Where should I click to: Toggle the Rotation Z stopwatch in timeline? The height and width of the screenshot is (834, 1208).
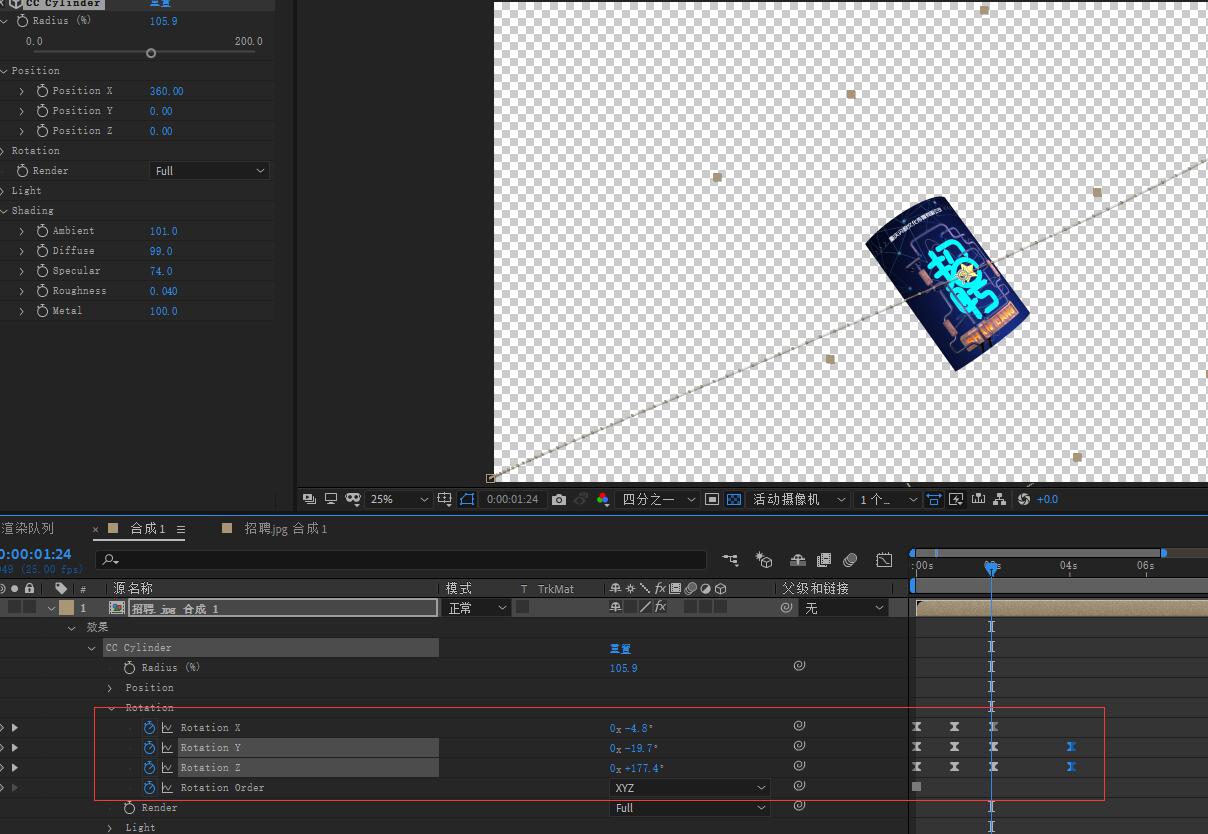click(x=149, y=768)
